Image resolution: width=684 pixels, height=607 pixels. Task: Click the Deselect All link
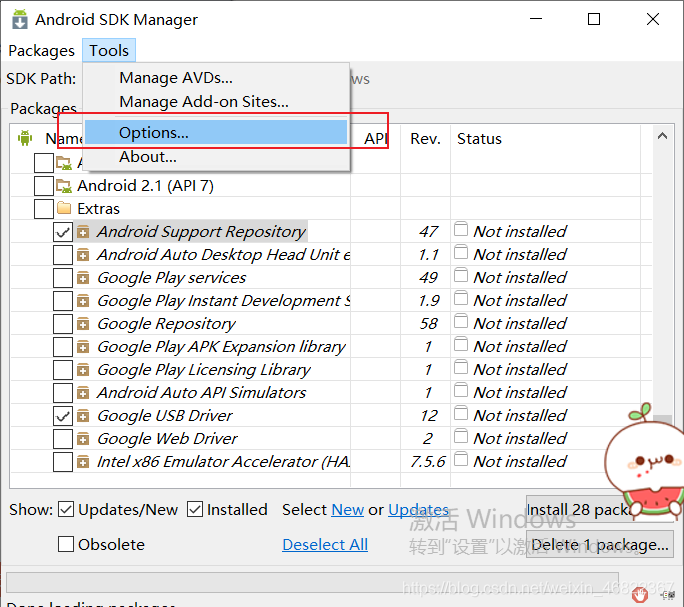point(325,545)
